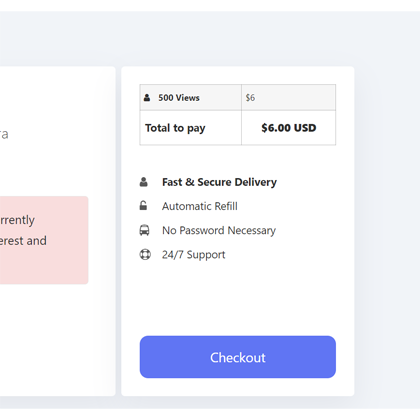Select the 500 Views label
The height and width of the screenshot is (420, 420).
[179, 98]
